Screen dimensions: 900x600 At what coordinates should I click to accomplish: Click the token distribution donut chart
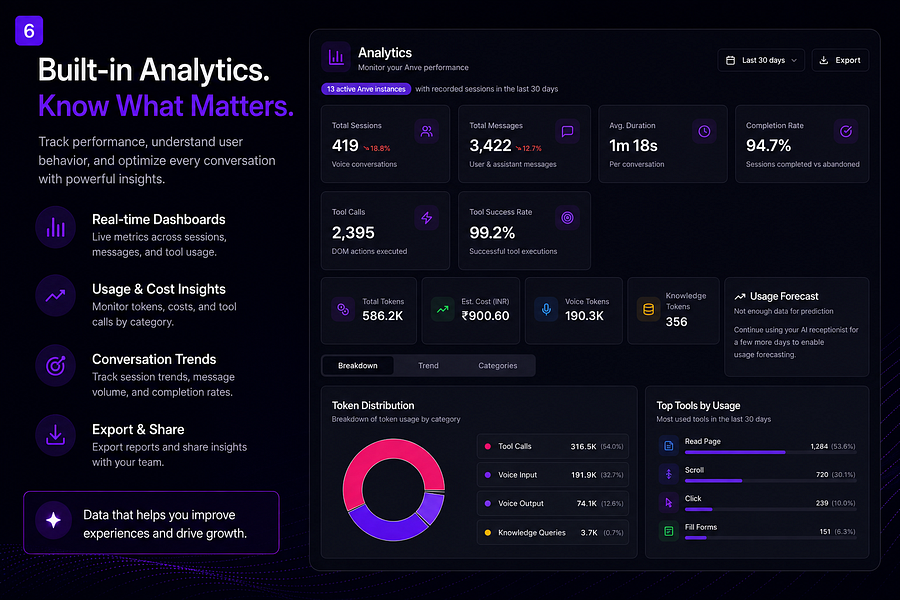pos(394,490)
